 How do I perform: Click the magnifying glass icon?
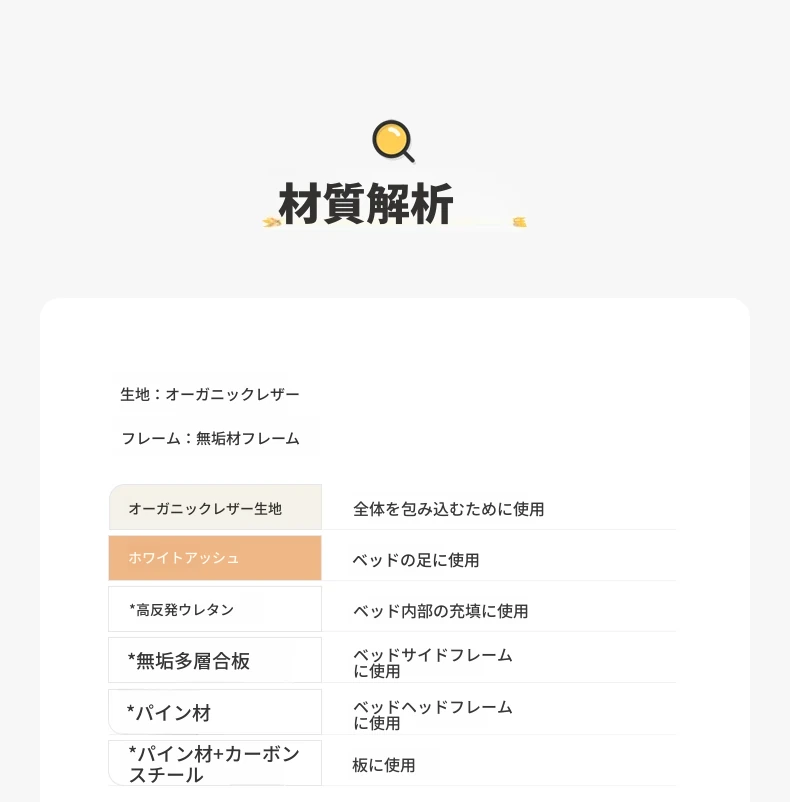click(x=393, y=141)
